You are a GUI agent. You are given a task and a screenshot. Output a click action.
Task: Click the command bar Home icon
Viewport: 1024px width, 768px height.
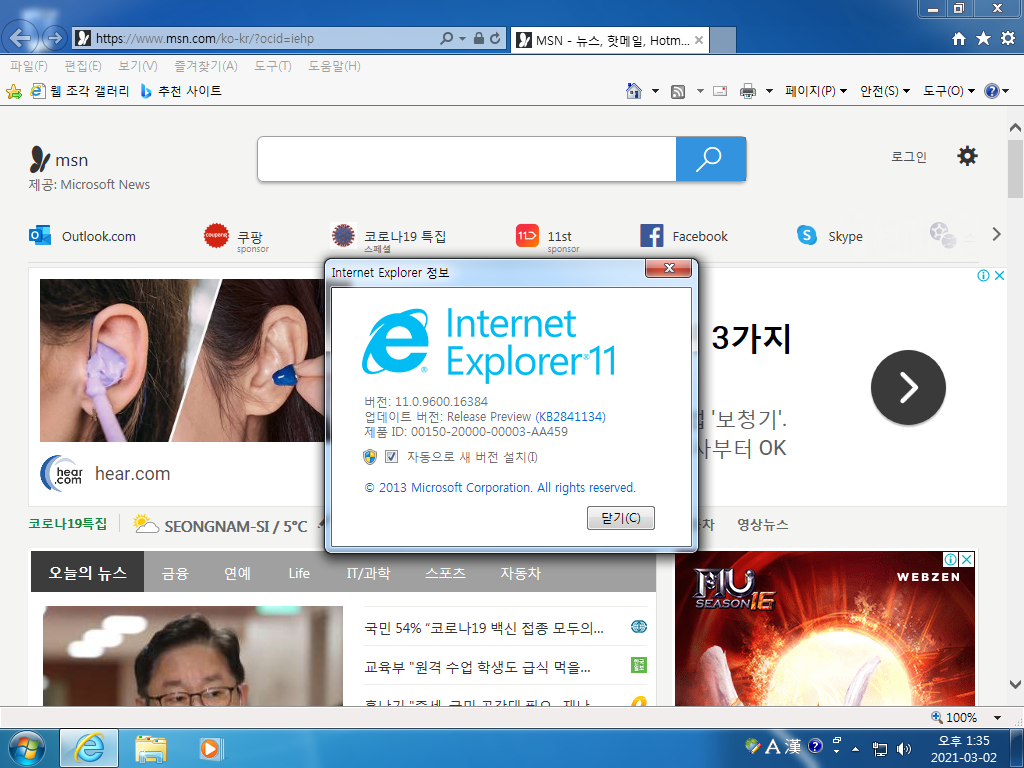pos(633,91)
